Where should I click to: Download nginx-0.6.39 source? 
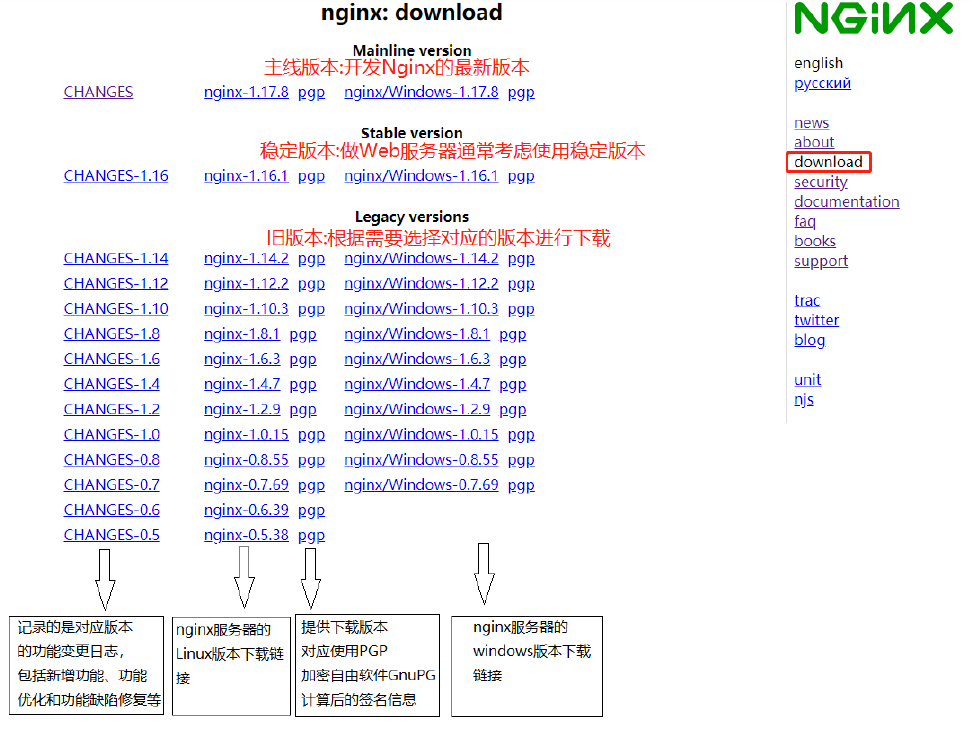coord(246,510)
